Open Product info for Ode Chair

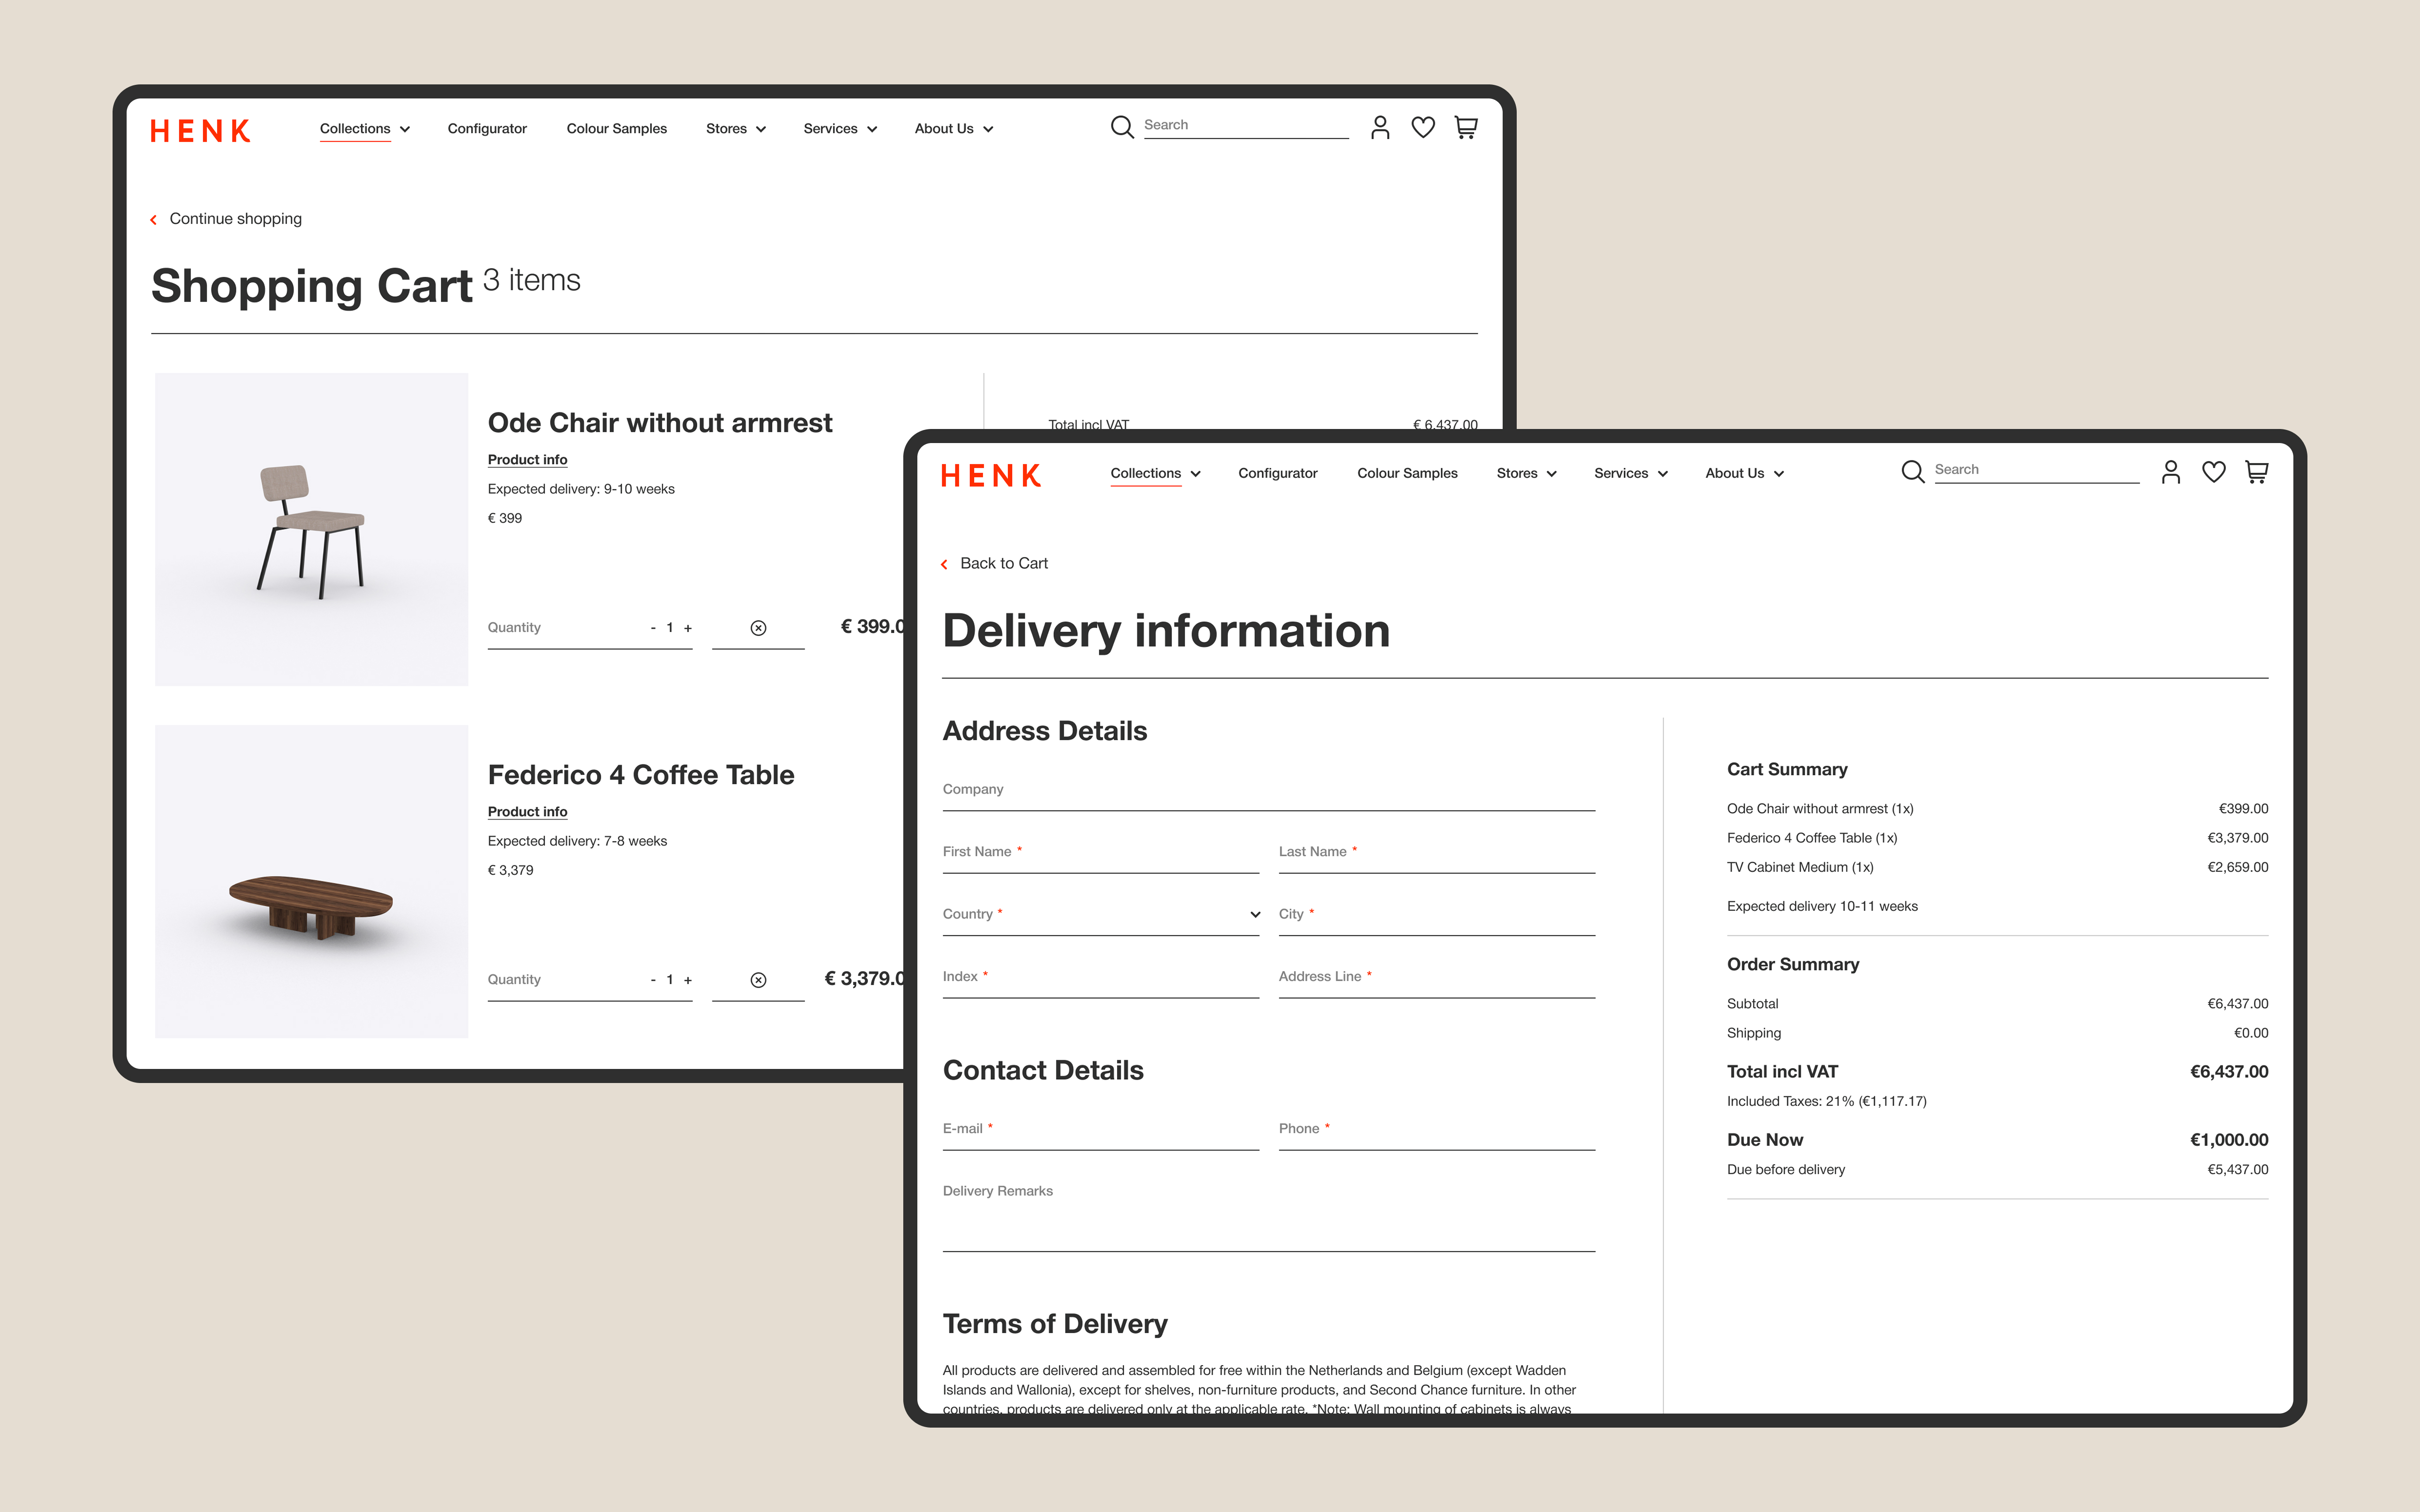527,460
